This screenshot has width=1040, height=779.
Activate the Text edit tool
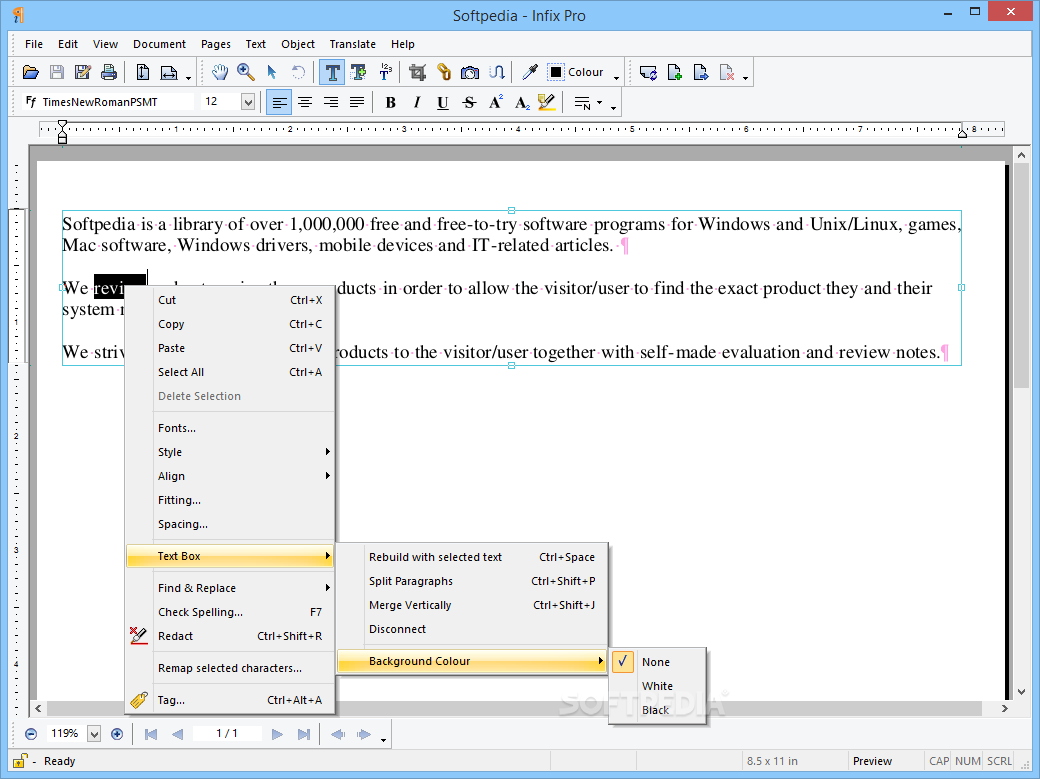click(332, 72)
